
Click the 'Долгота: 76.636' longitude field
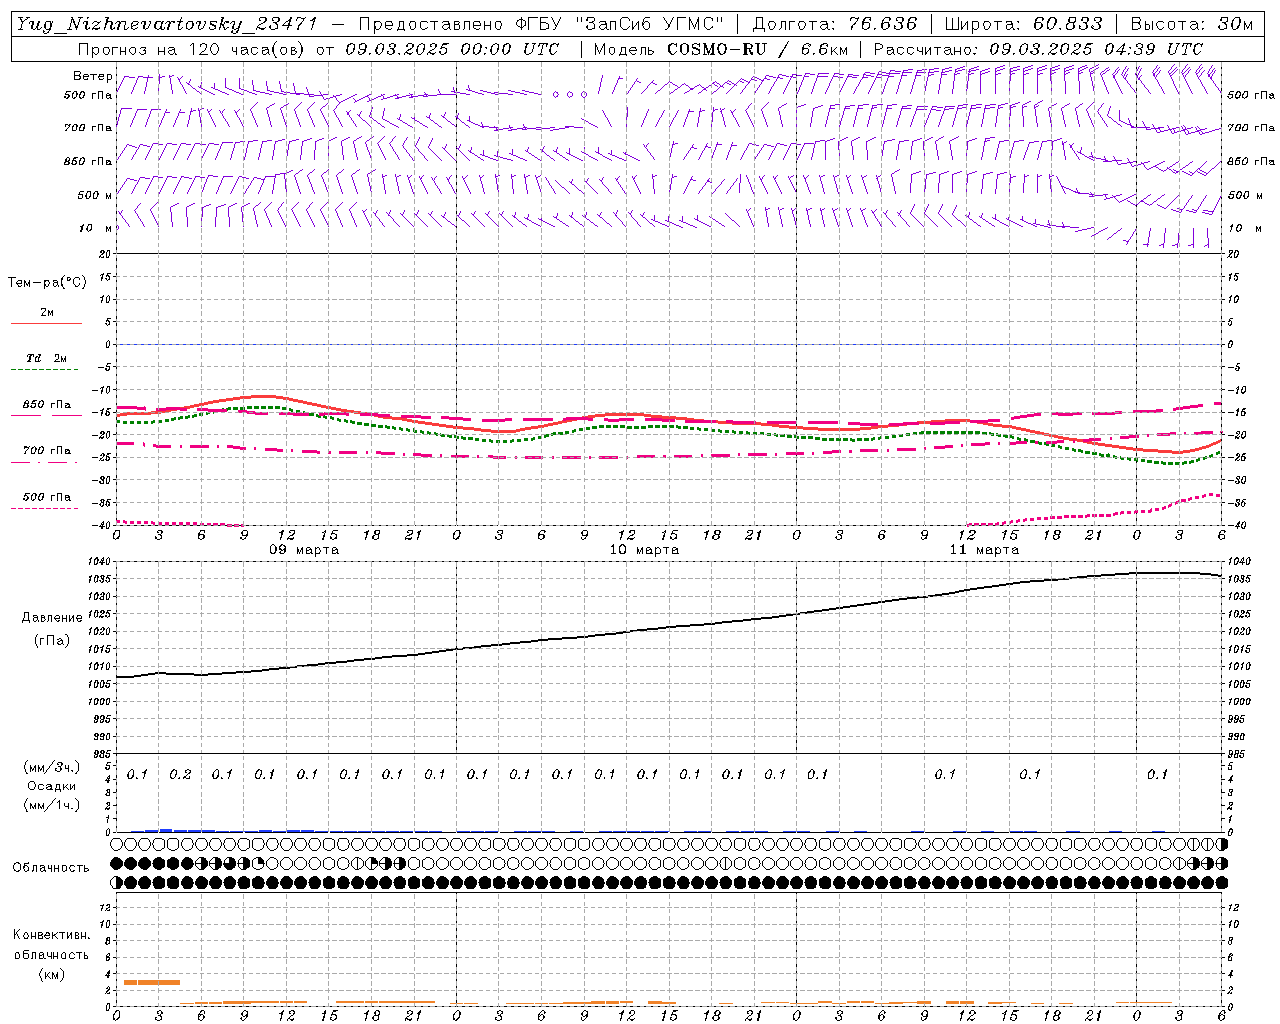click(x=834, y=24)
